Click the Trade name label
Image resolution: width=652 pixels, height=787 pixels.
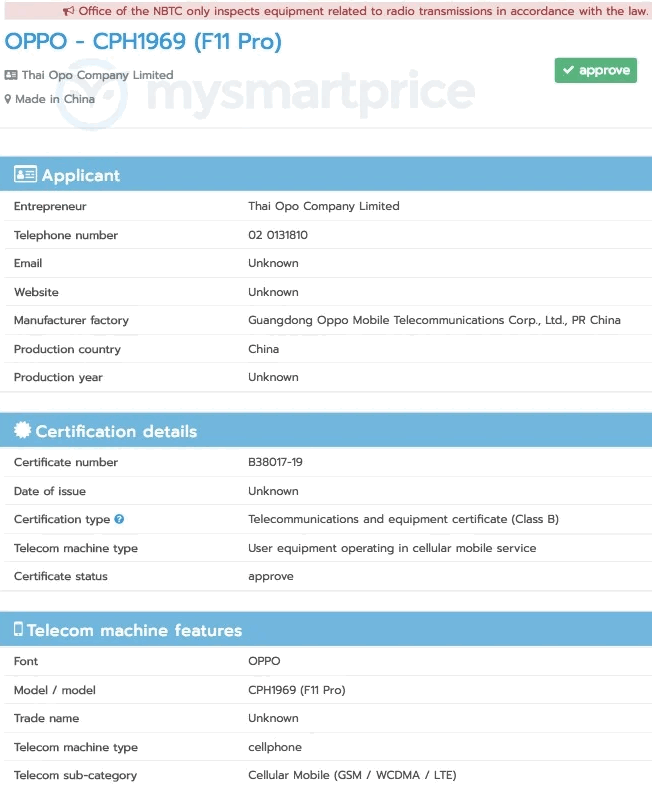click(x=46, y=718)
